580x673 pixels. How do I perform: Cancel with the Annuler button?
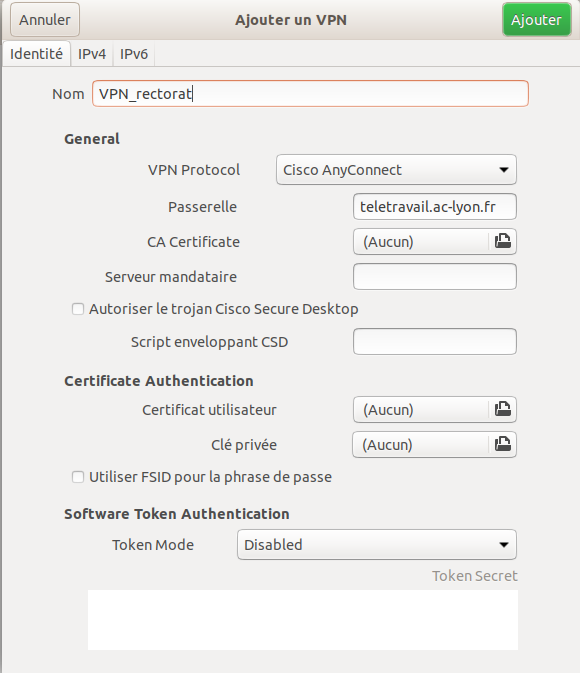pos(45,20)
